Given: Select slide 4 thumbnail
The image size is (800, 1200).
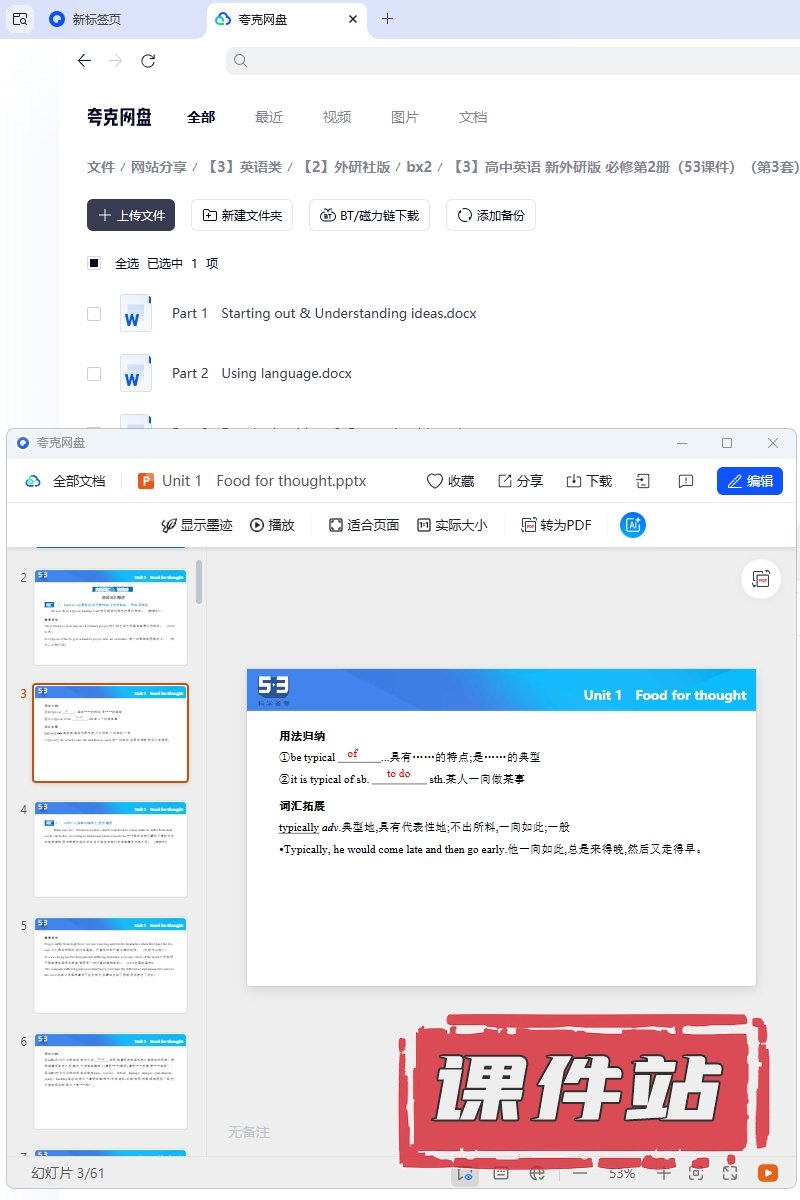Looking at the screenshot, I should coord(110,849).
